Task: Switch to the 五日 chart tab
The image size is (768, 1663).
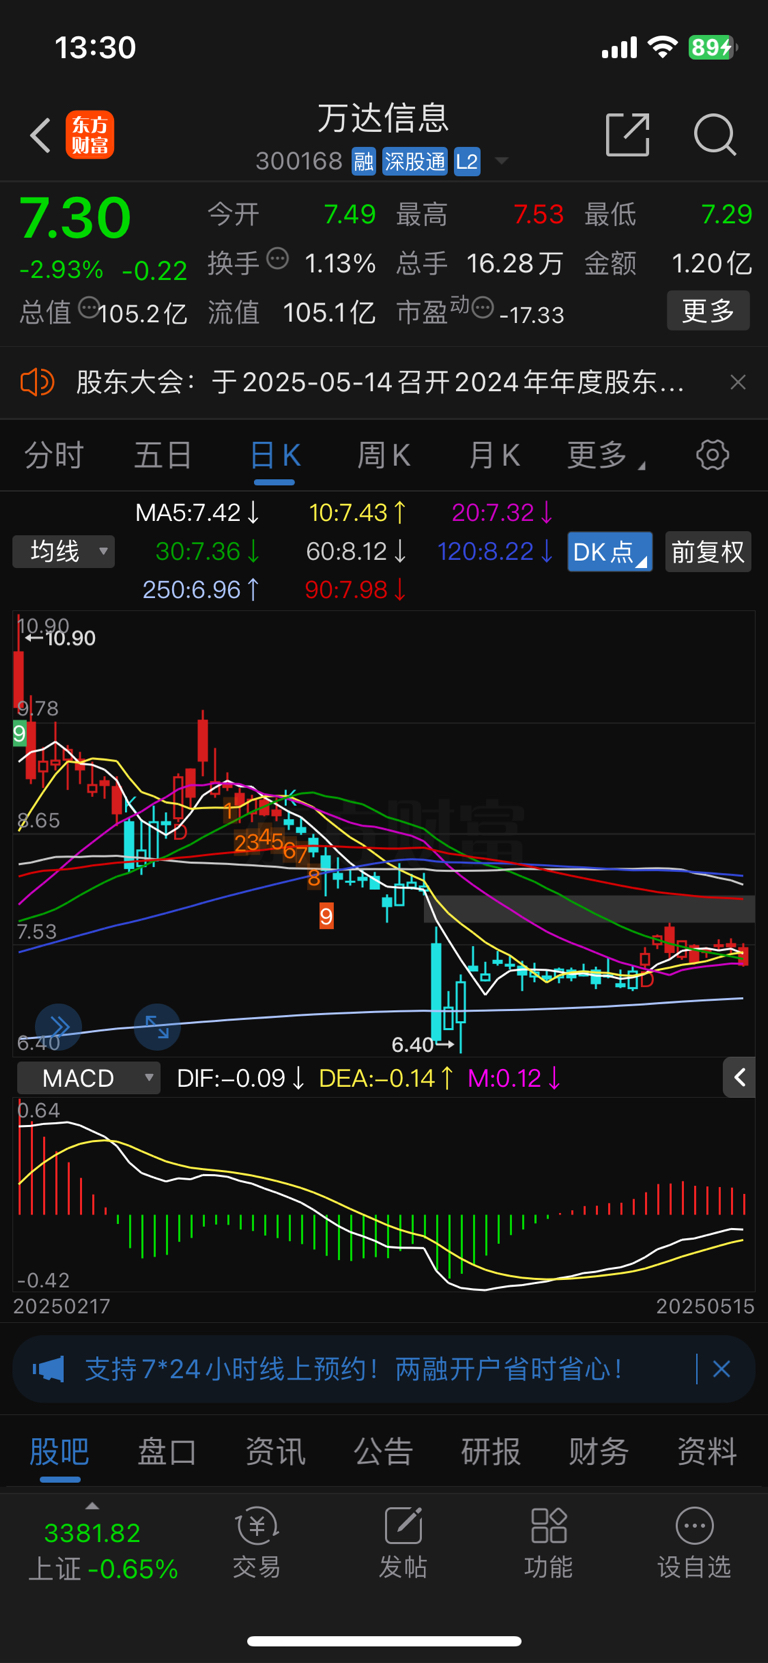Action: [x=163, y=456]
